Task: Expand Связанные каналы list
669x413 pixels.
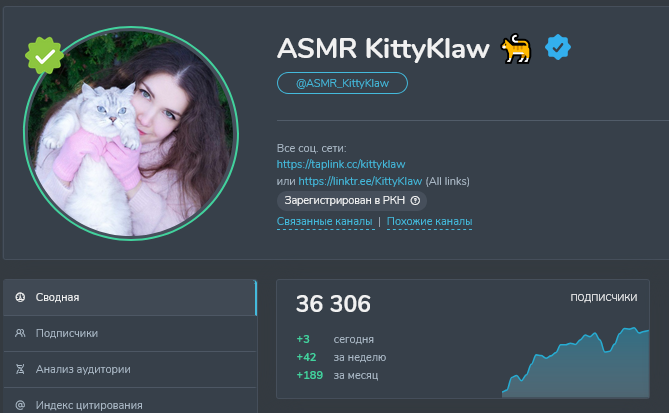Action: 325,221
